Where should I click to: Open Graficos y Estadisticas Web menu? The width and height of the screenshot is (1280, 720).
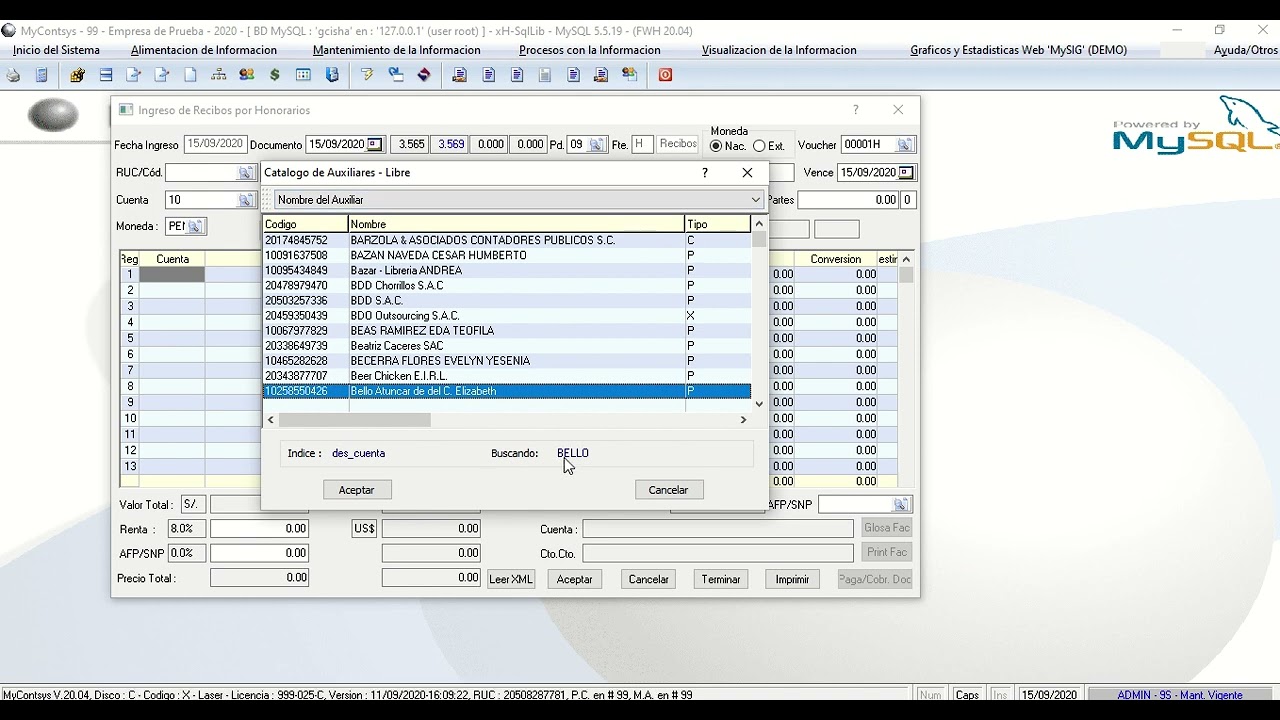1018,50
